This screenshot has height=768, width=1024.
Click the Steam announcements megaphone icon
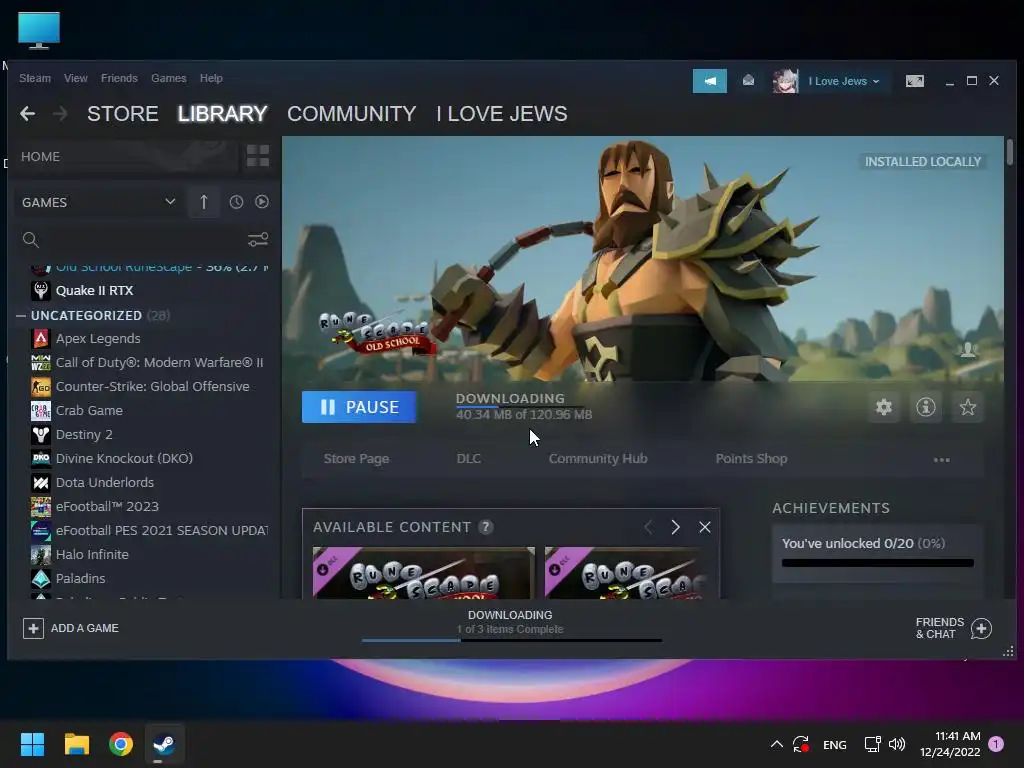709,81
